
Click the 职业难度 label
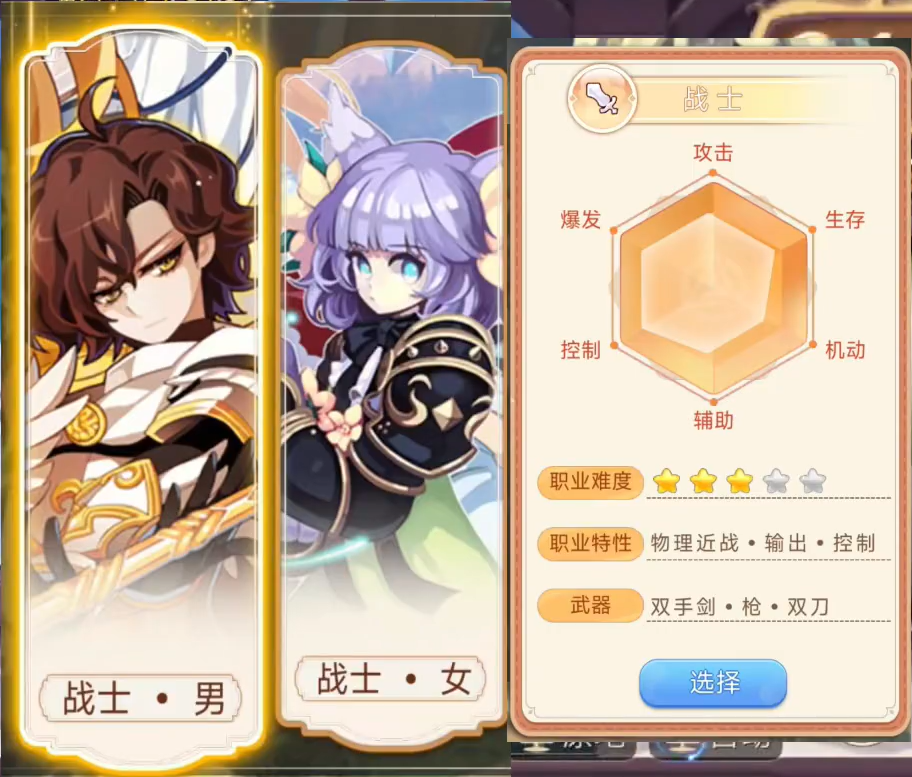590,482
